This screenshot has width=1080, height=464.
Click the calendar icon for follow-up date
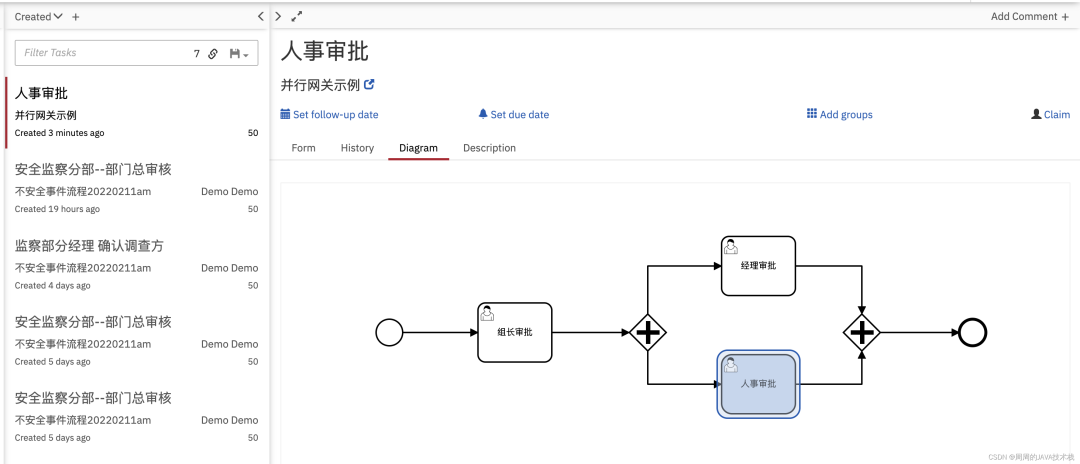pyautogui.click(x=285, y=114)
